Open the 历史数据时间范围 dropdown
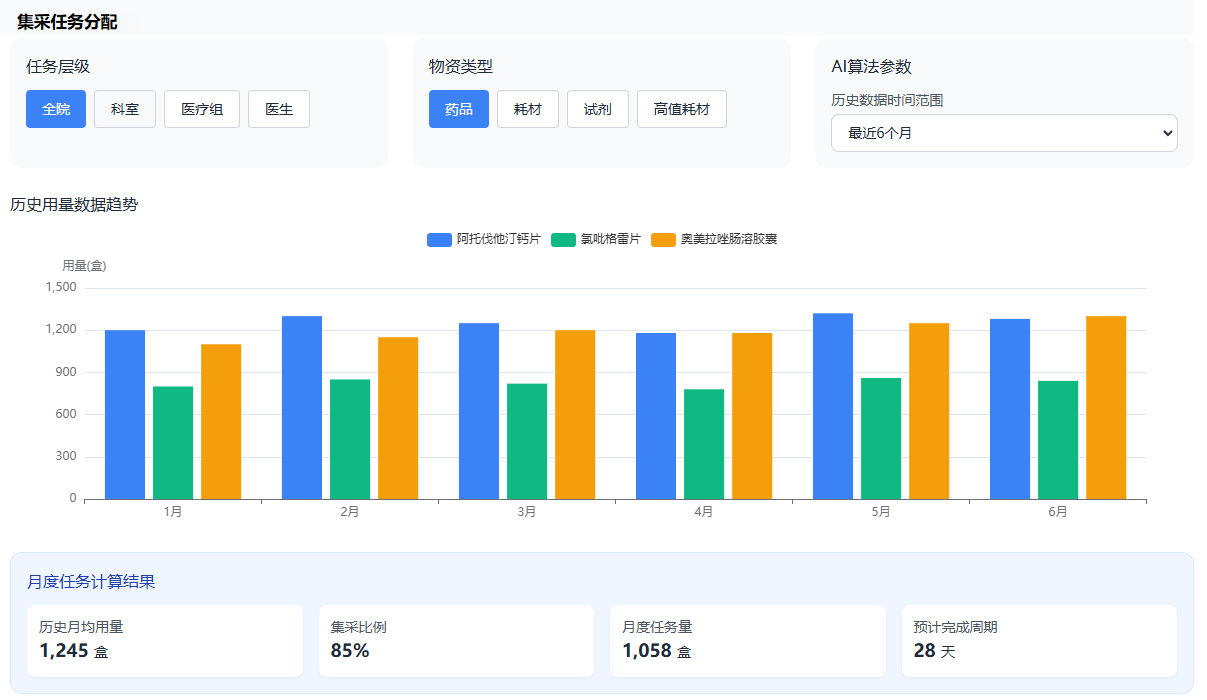The height and width of the screenshot is (700, 1207). [1004, 133]
